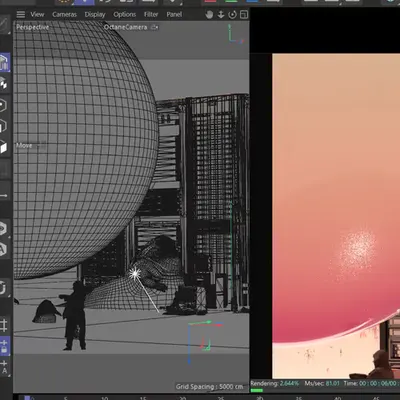Viewport: 400px width, 400px height.
Task: Click the viewport dolly arrows icon
Action: pos(221,15)
